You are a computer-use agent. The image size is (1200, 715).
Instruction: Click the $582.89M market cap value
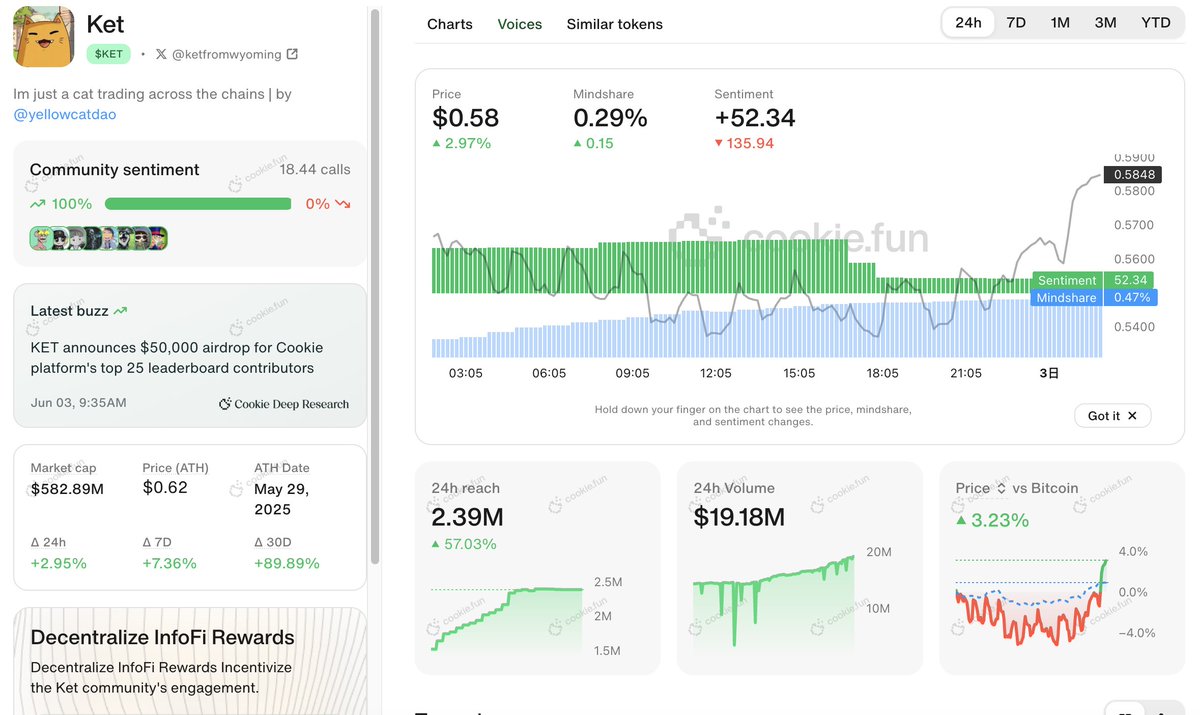click(x=67, y=489)
